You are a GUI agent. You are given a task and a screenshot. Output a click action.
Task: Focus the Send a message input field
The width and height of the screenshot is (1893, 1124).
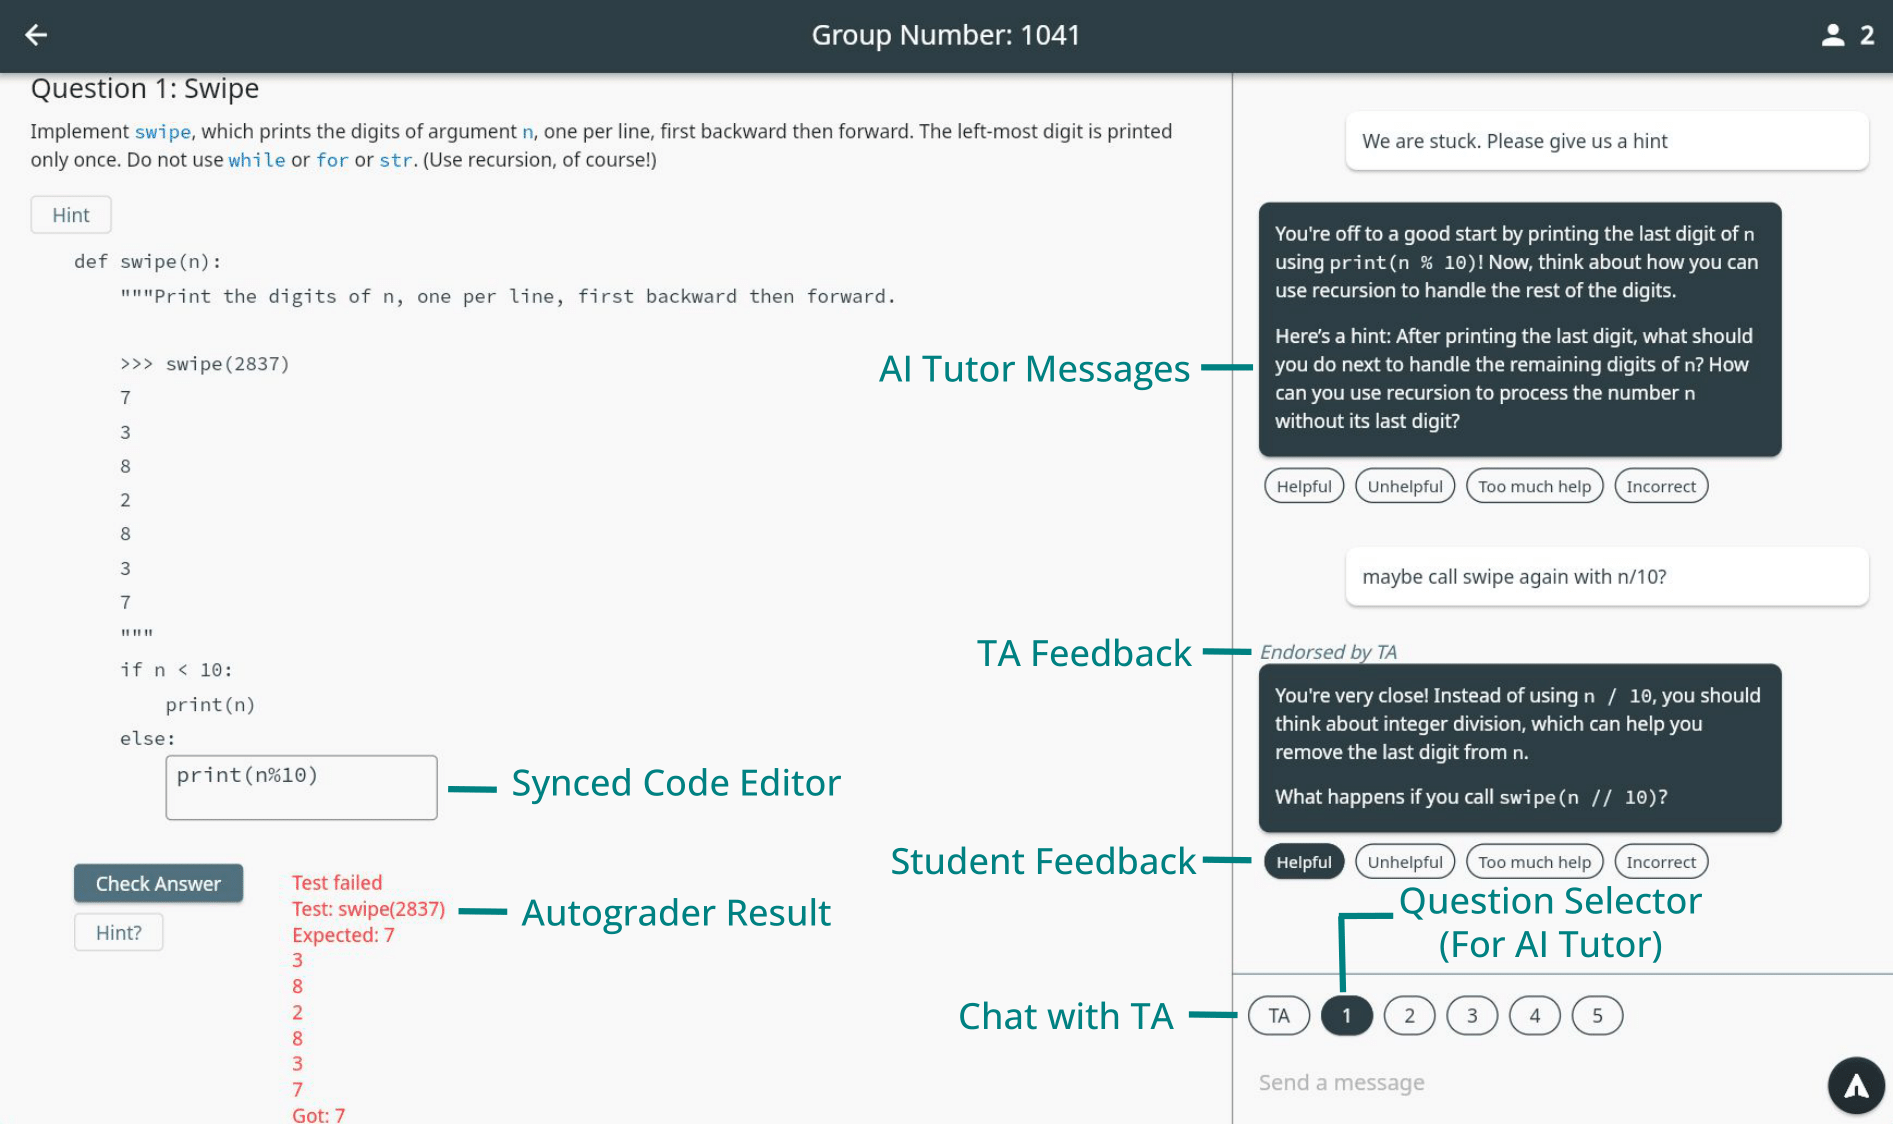point(1530,1083)
